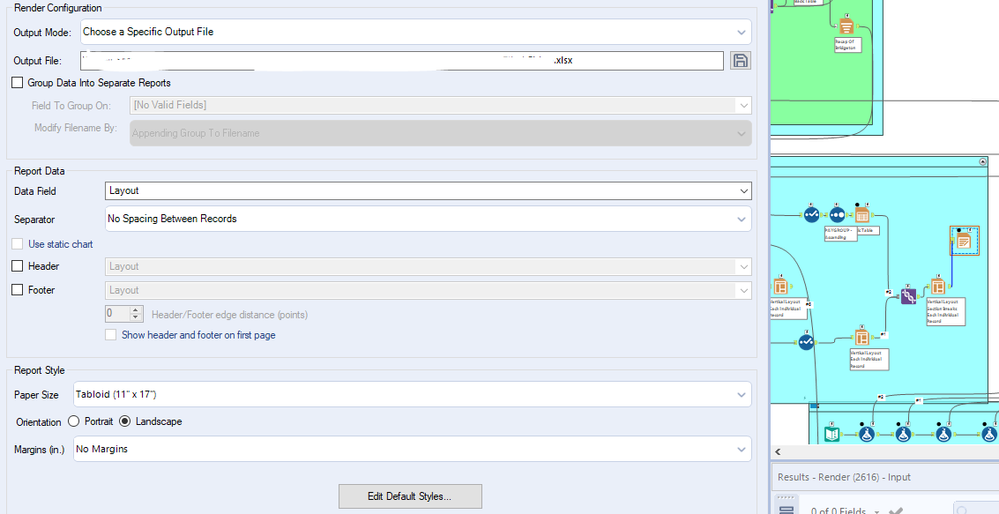Enable Group Data Into Separate Reports
This screenshot has width=999, height=514.
point(17,83)
